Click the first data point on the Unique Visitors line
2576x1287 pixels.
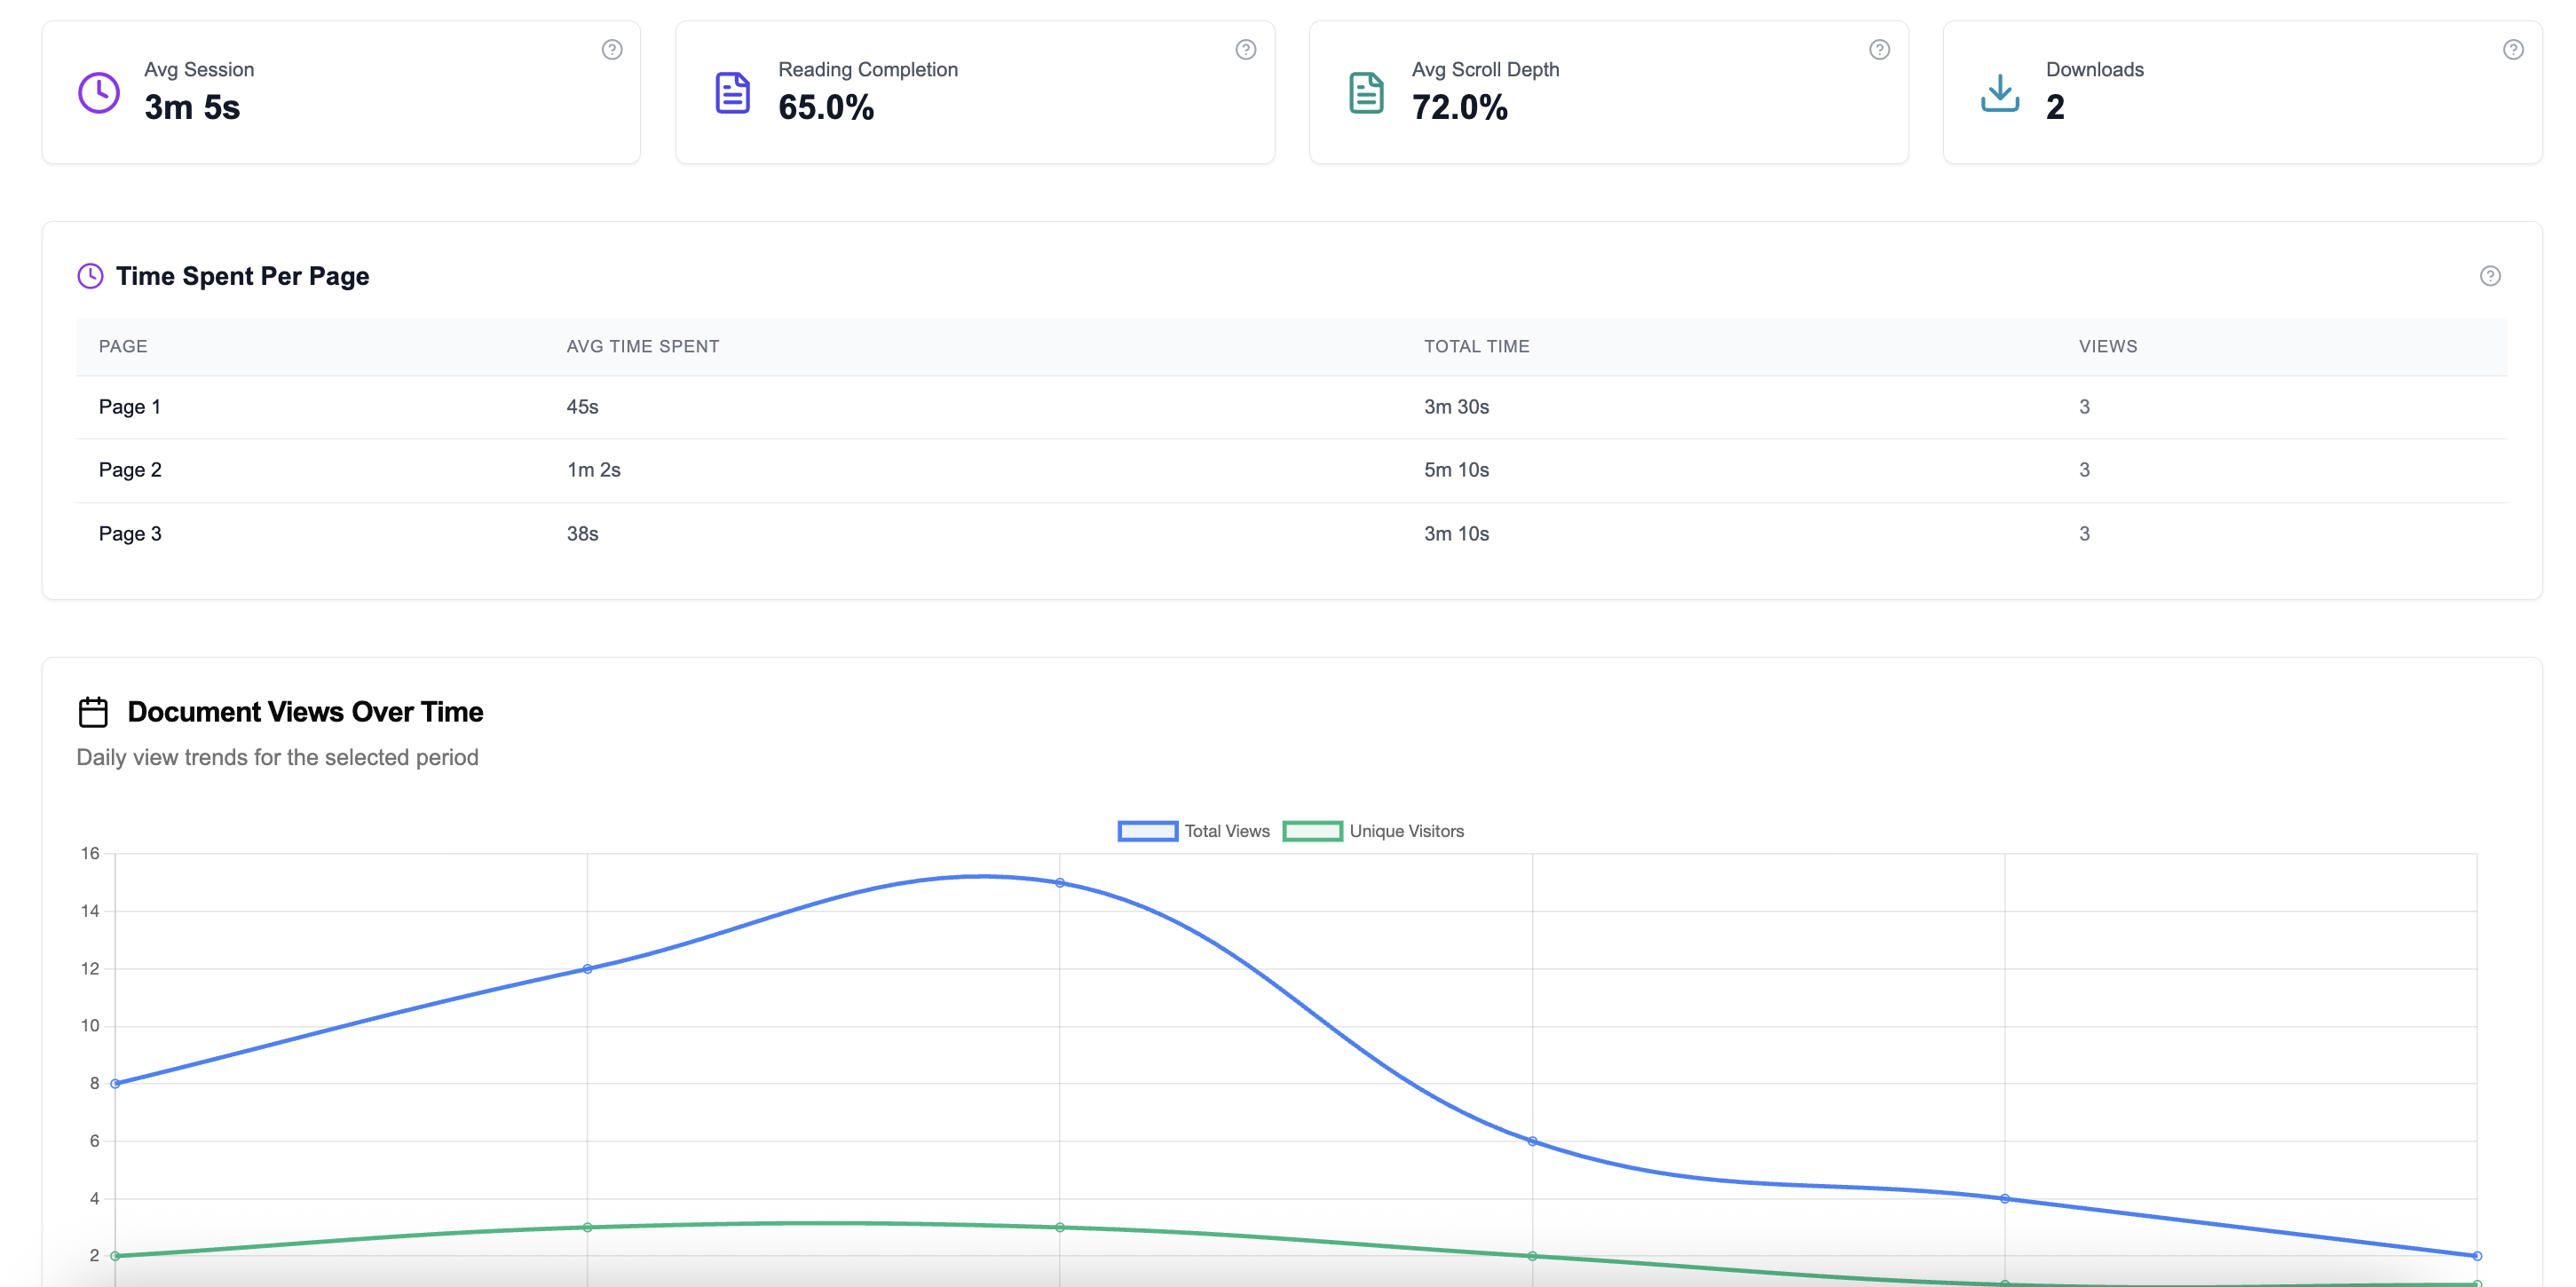coord(115,1255)
